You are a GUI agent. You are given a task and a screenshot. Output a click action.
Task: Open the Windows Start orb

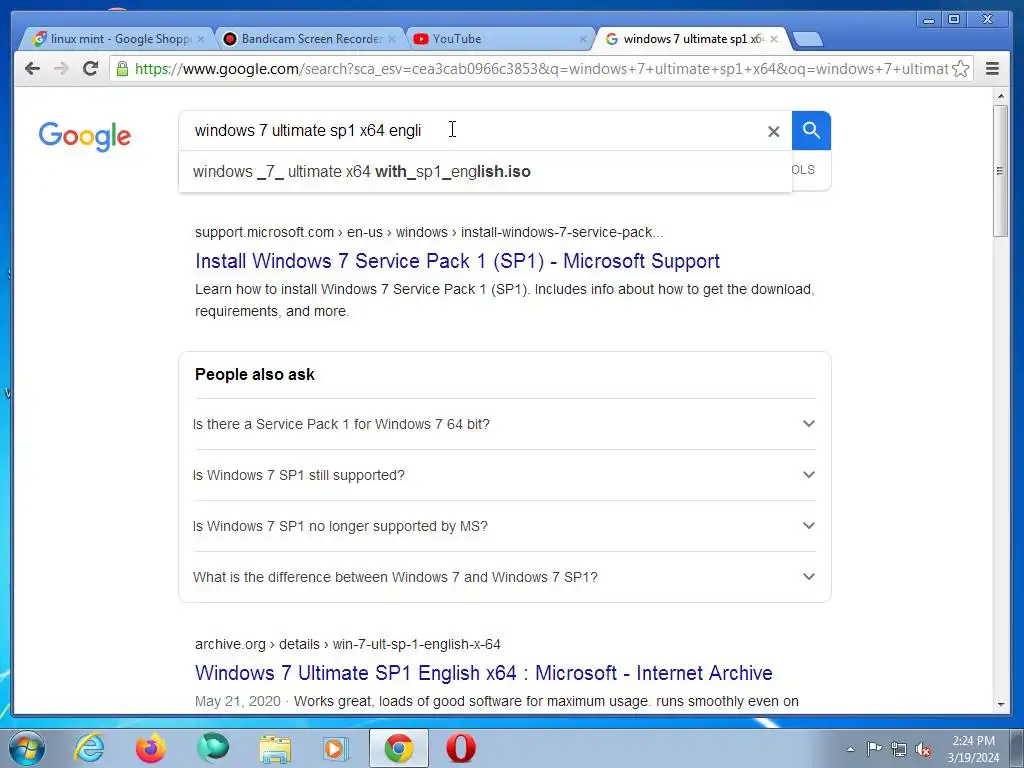pos(27,748)
